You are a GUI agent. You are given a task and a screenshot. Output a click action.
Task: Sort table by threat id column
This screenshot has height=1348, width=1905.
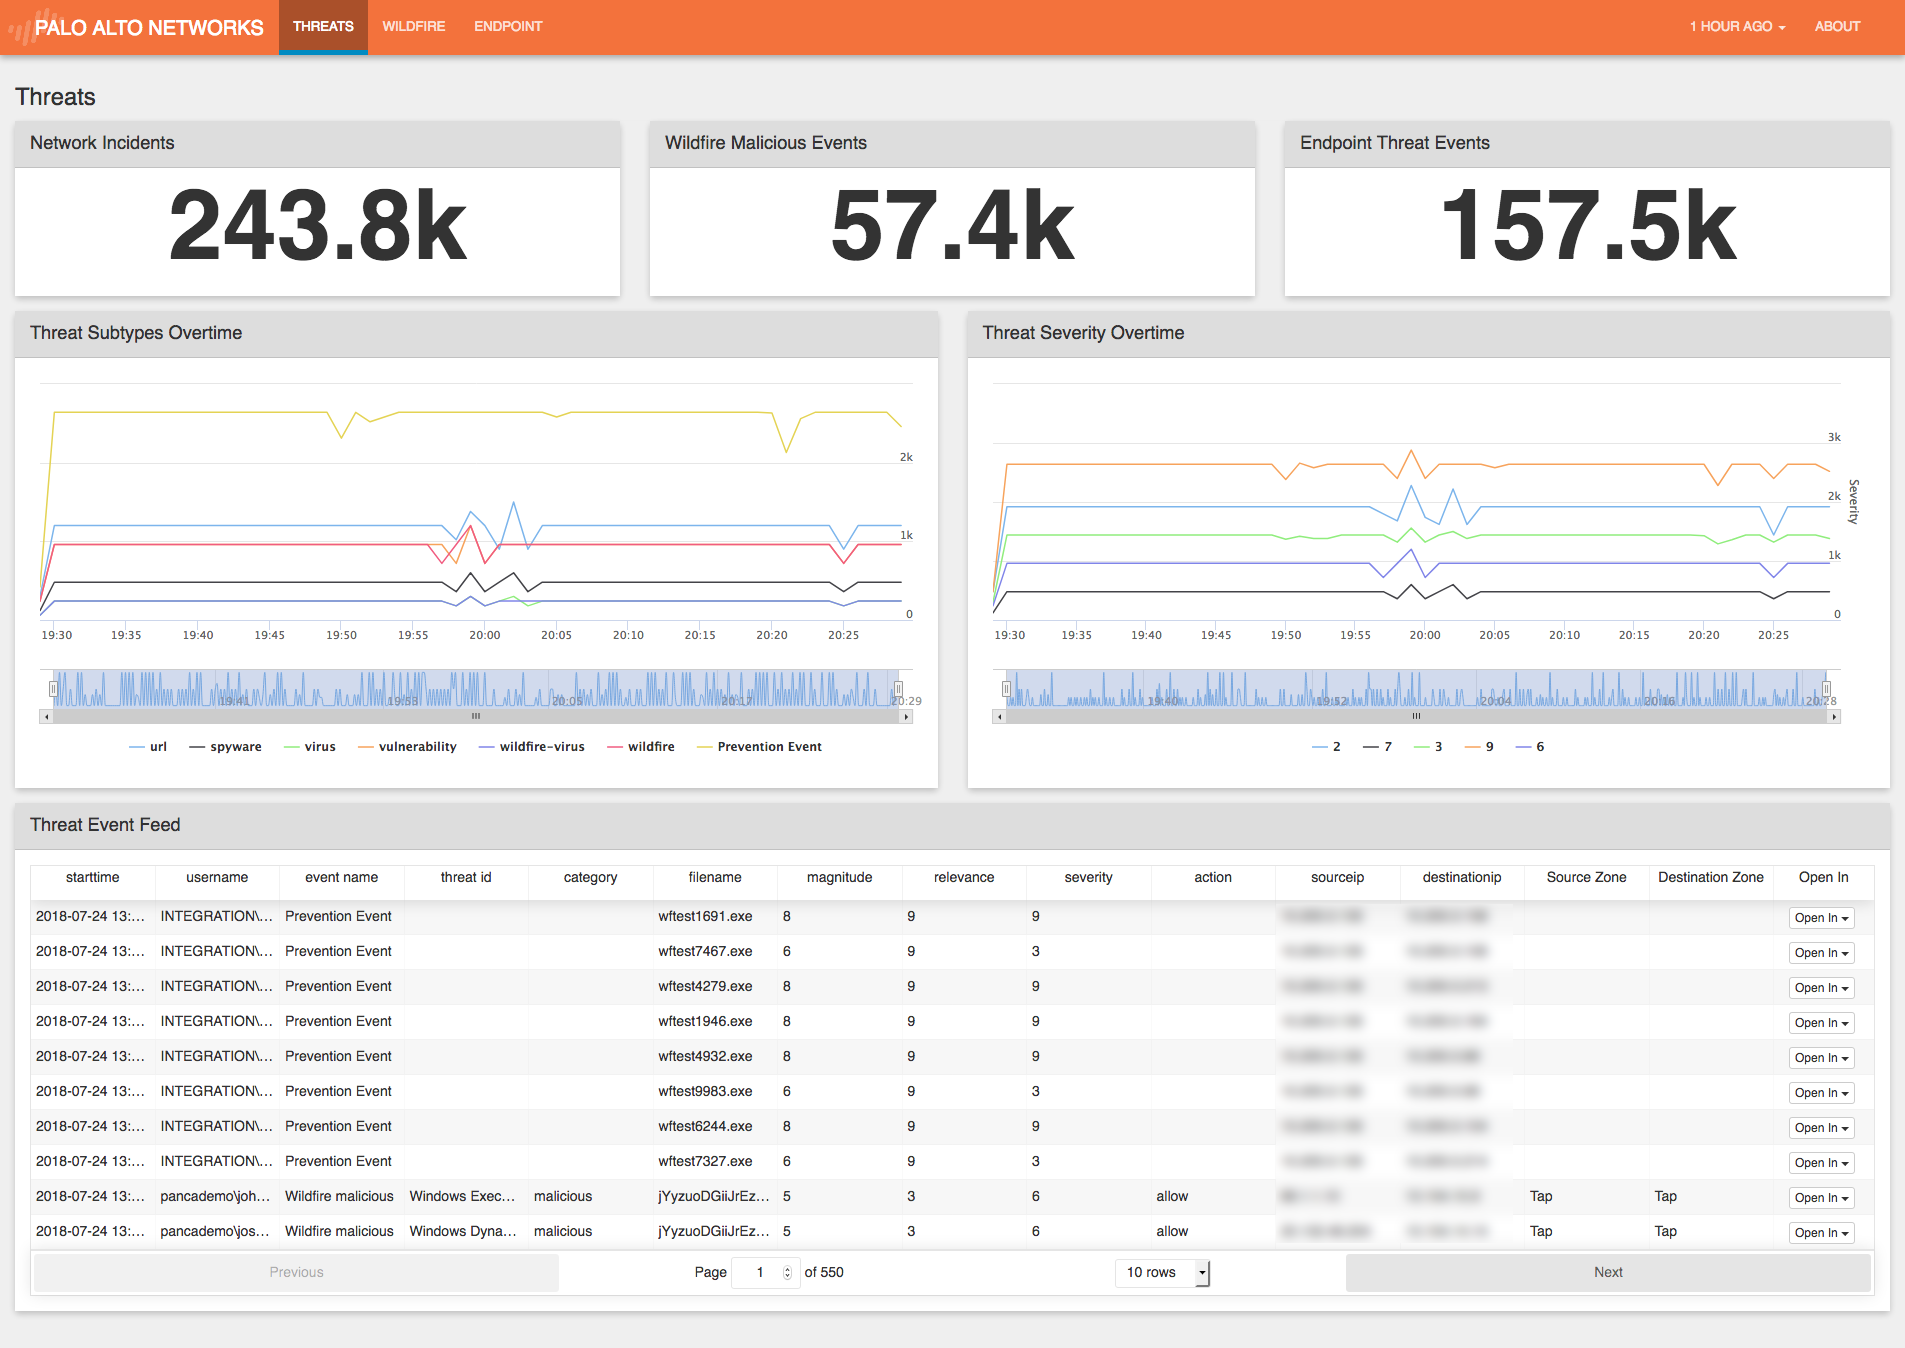466,877
